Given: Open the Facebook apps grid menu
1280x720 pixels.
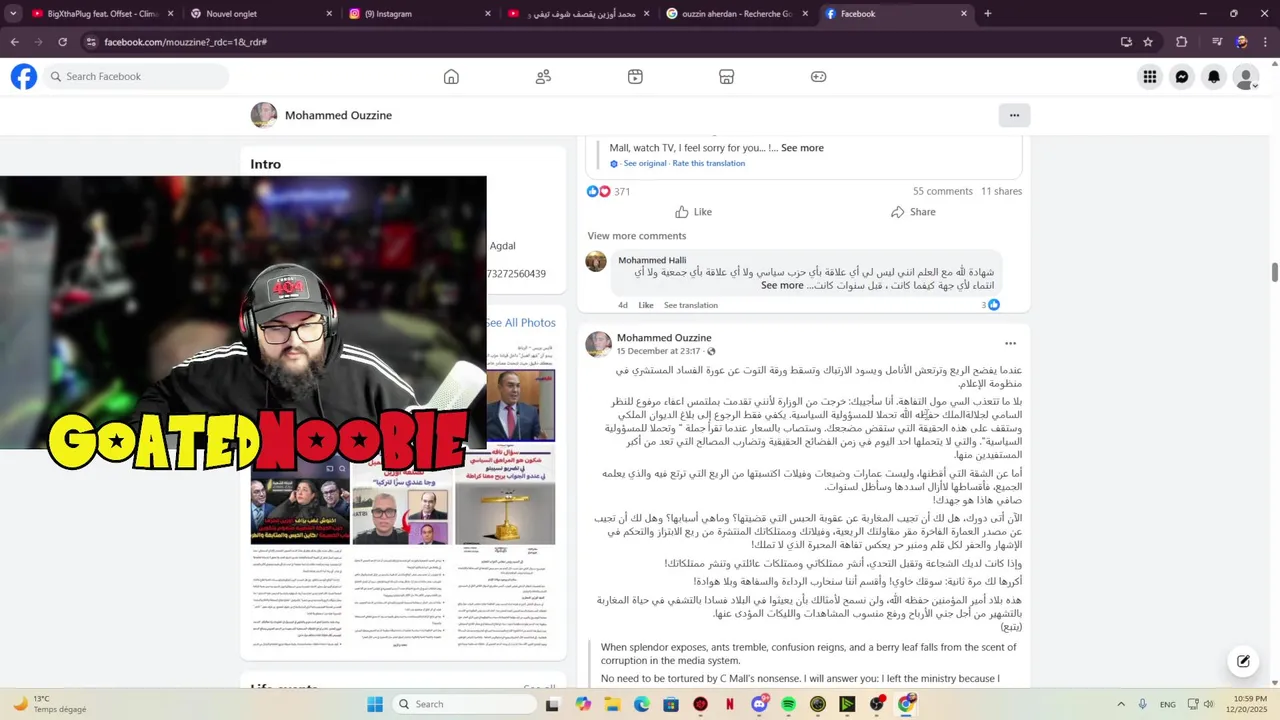Looking at the screenshot, I should (x=1150, y=77).
